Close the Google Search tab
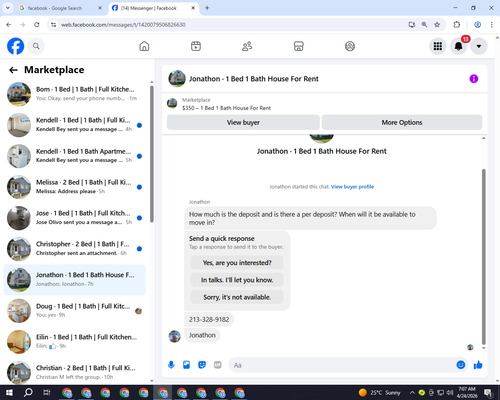Screen dimensions: 500x400 (100, 8)
